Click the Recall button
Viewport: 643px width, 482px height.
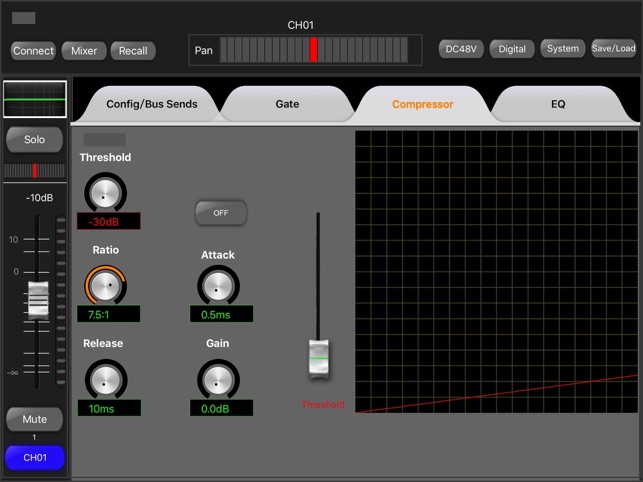133,51
